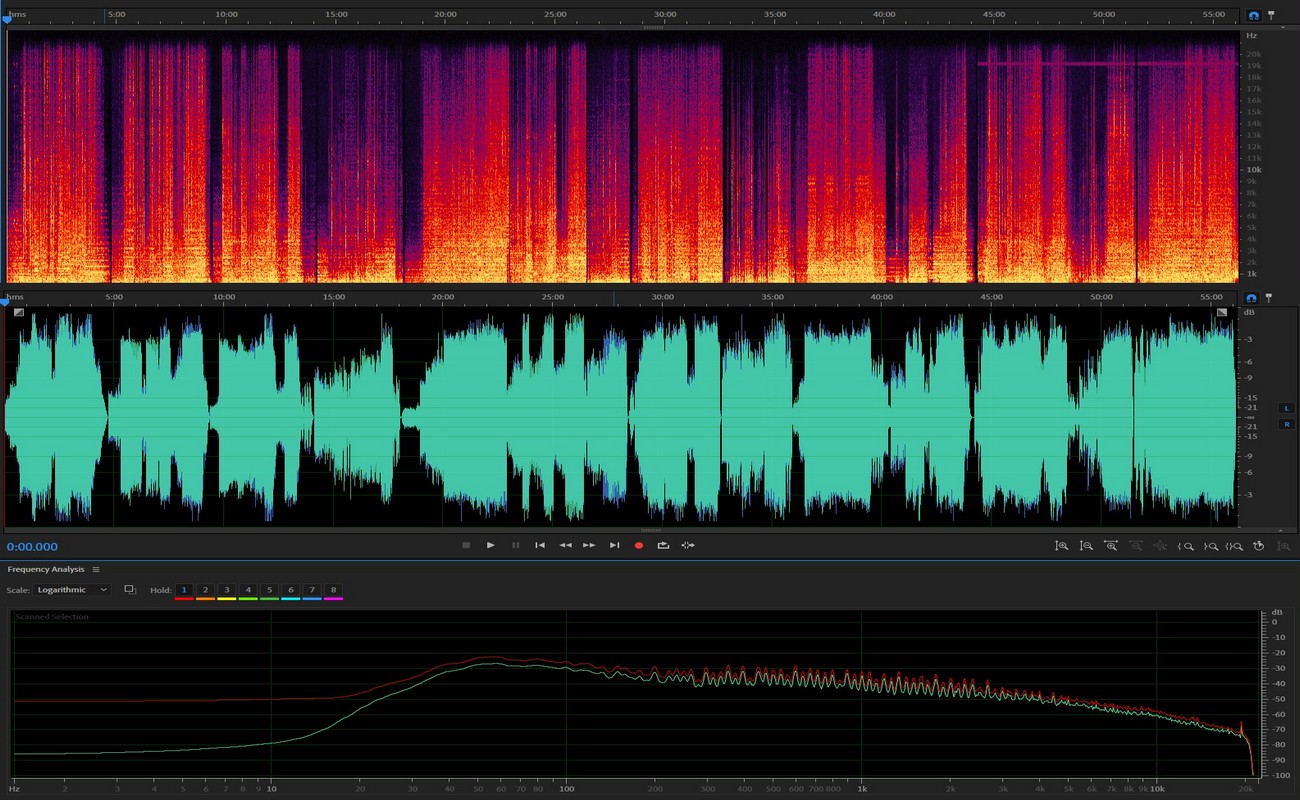This screenshot has width=1300, height=800.
Task: Click the Skip Selection button beside Loop
Action: tap(688, 545)
